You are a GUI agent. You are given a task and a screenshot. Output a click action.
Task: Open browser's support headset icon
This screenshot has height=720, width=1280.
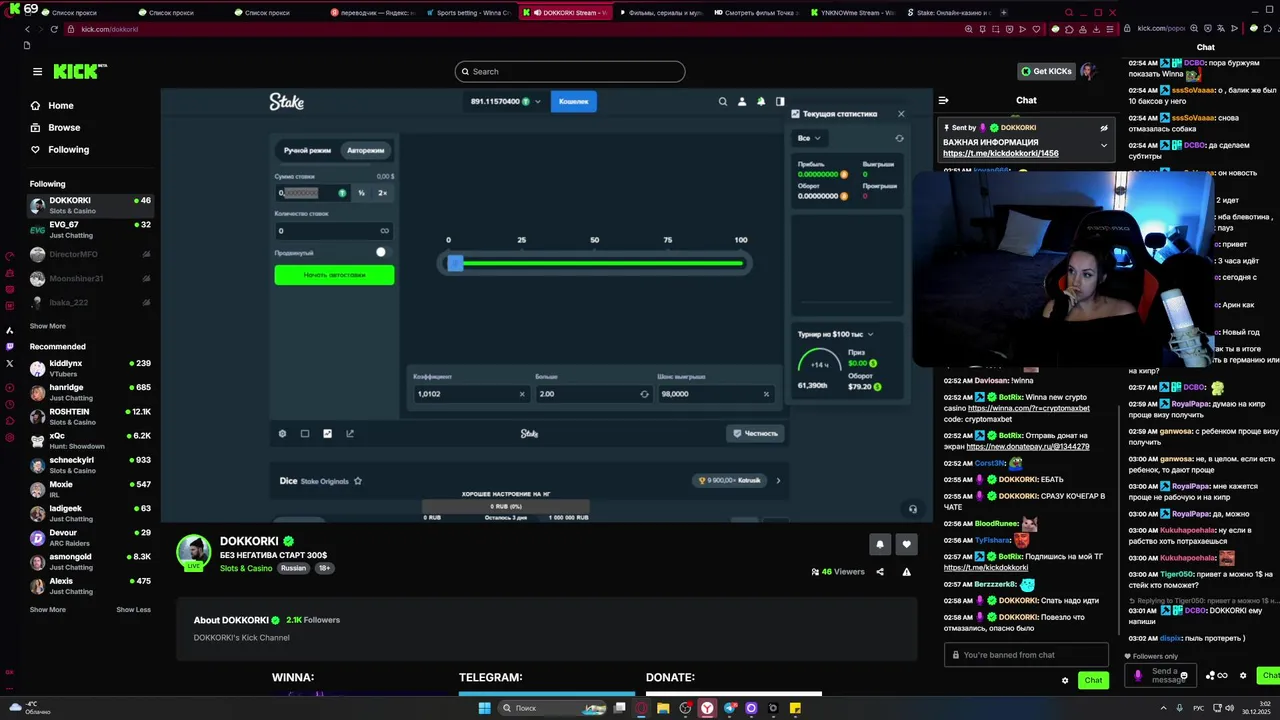pyautogui.click(x=912, y=509)
